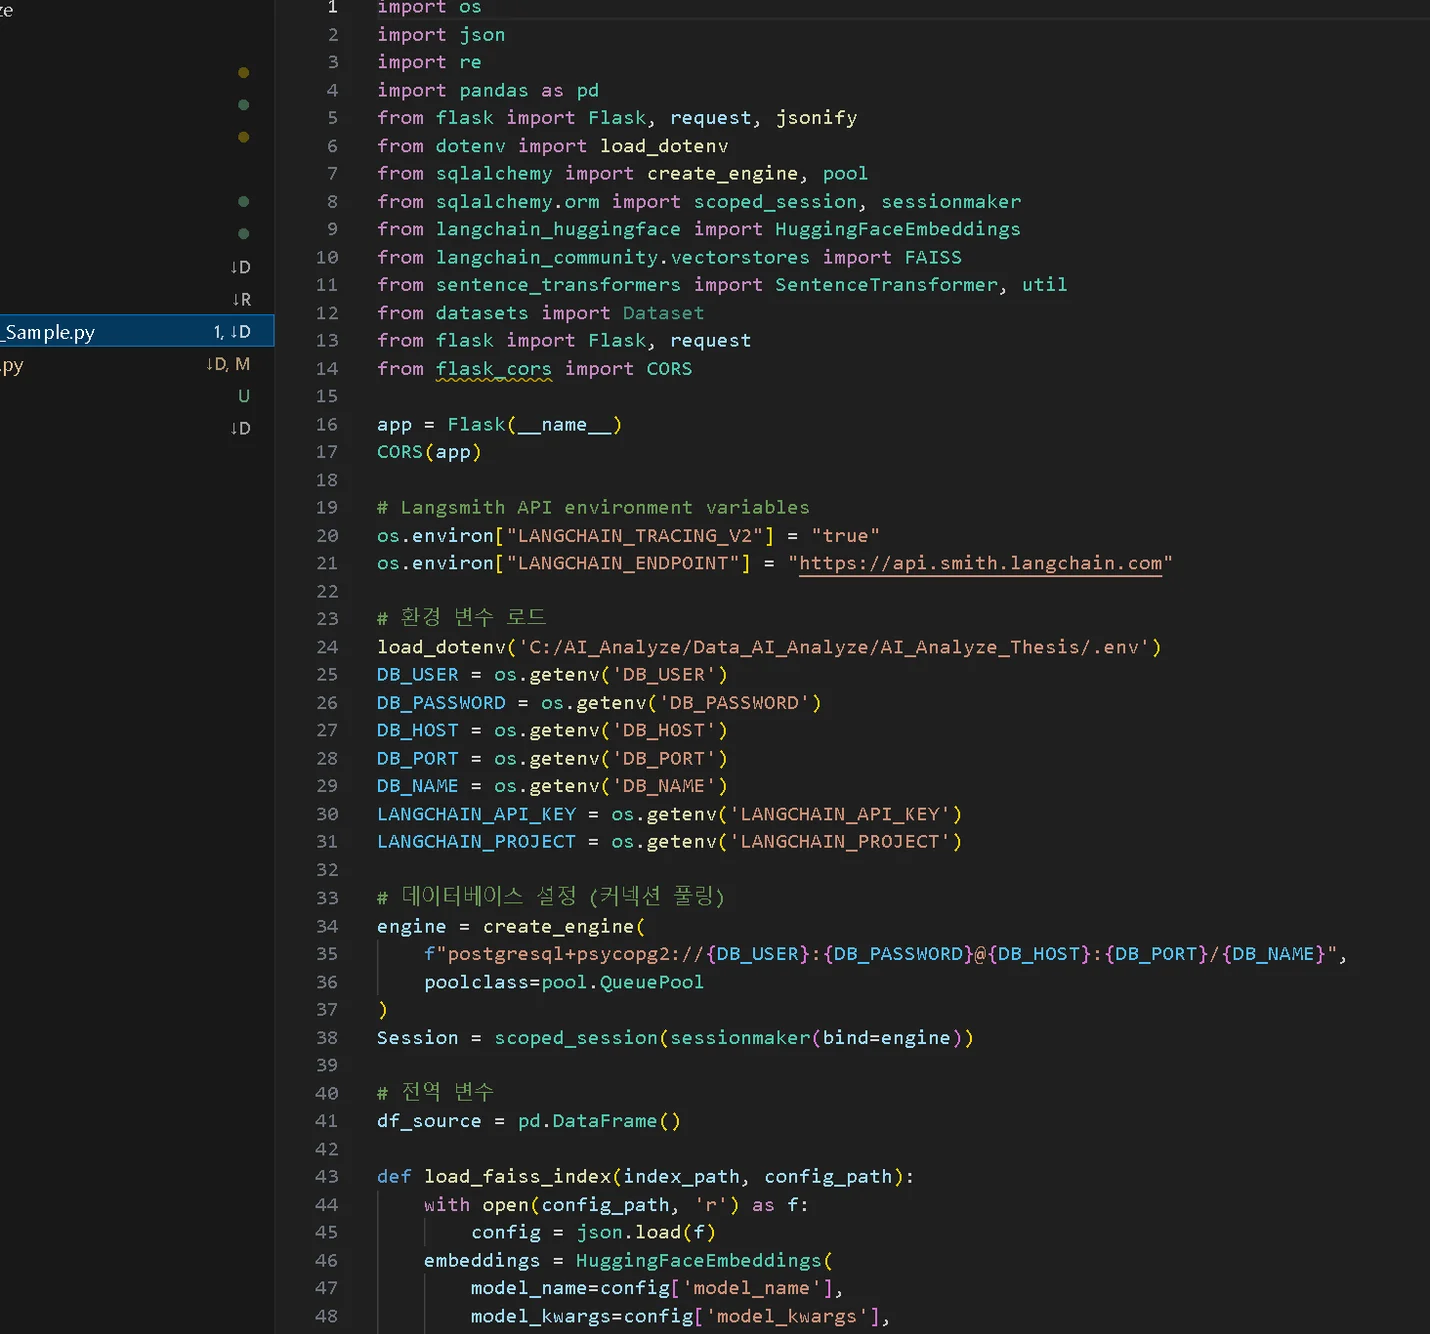Click the underlined flask_cors module name

494,369
